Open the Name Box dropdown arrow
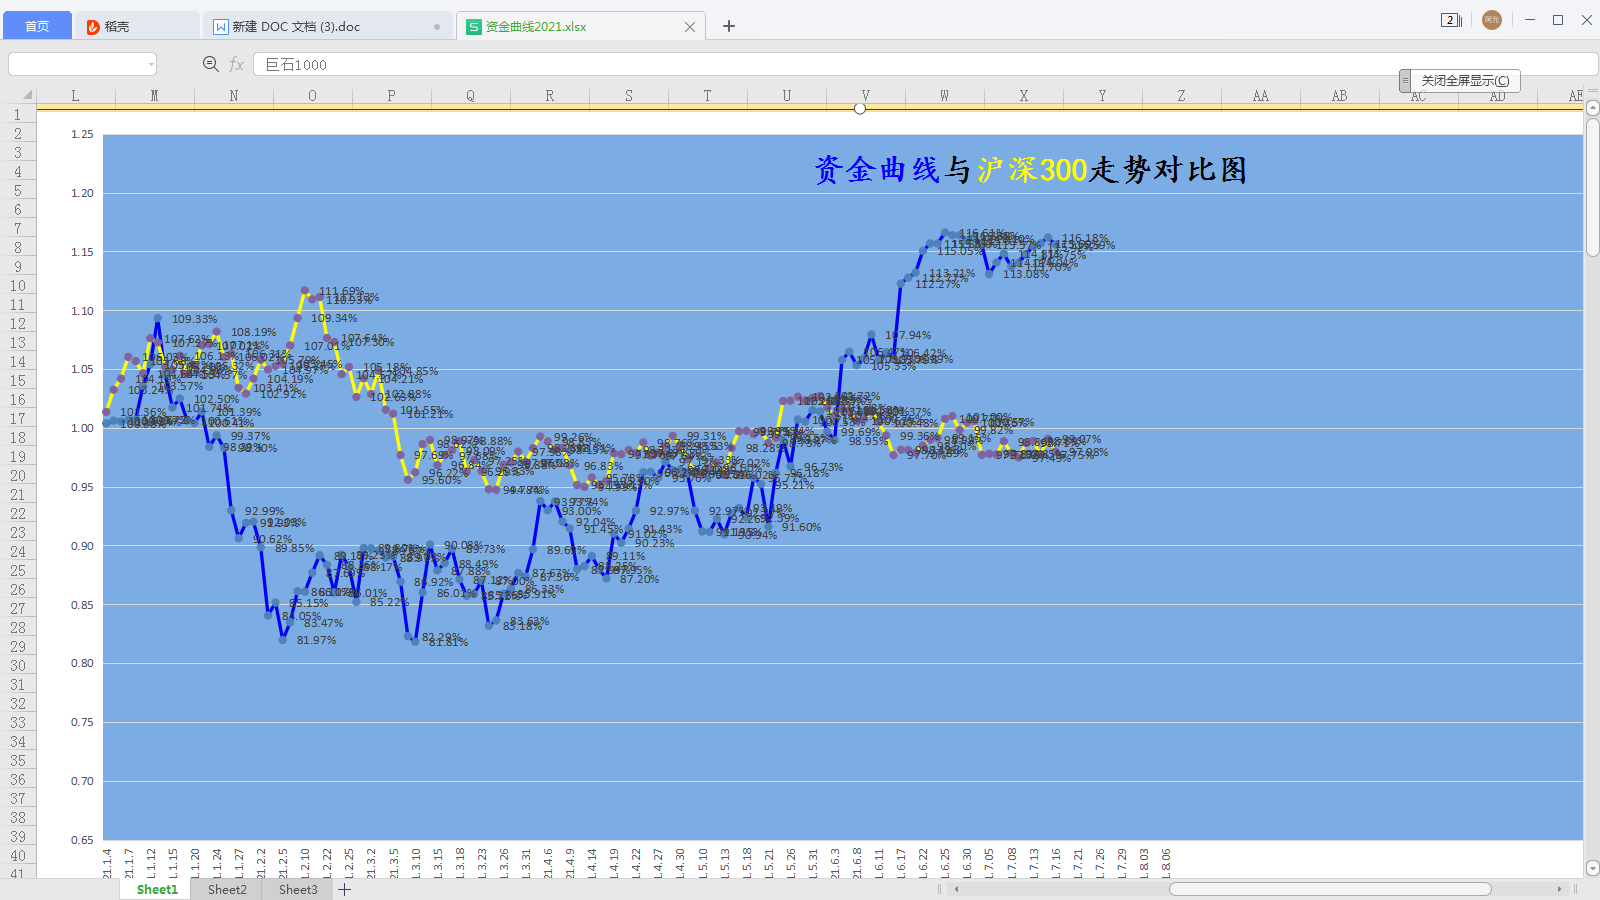Image resolution: width=1600 pixels, height=900 pixels. [151, 64]
